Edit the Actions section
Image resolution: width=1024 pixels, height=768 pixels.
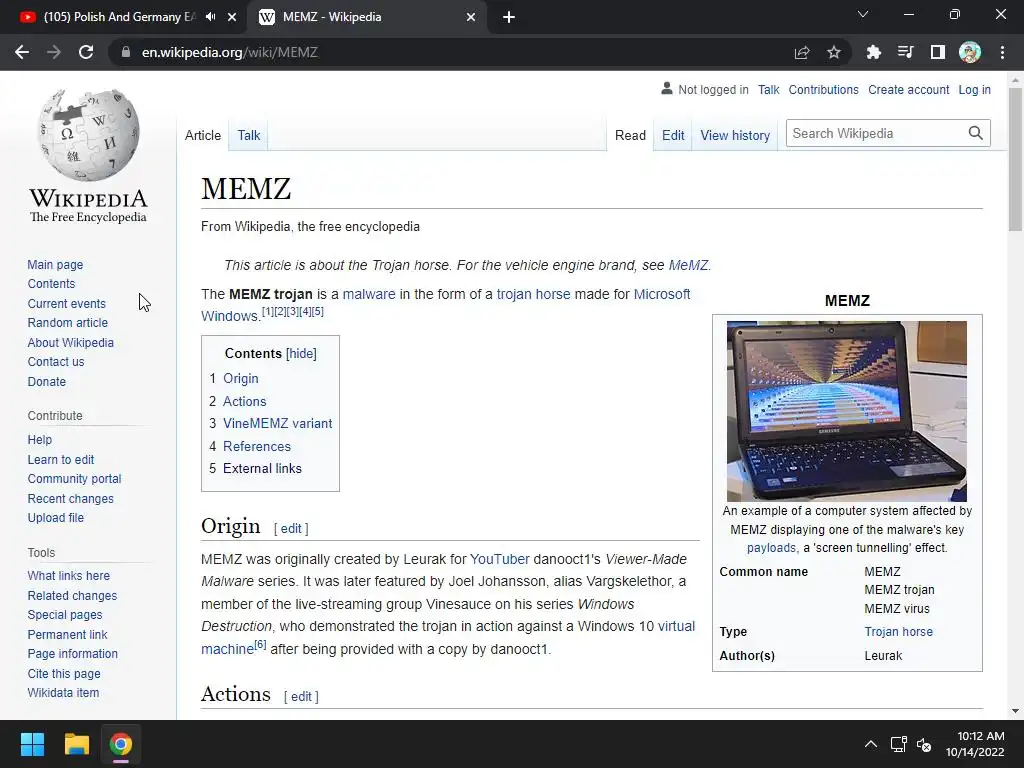[301, 696]
